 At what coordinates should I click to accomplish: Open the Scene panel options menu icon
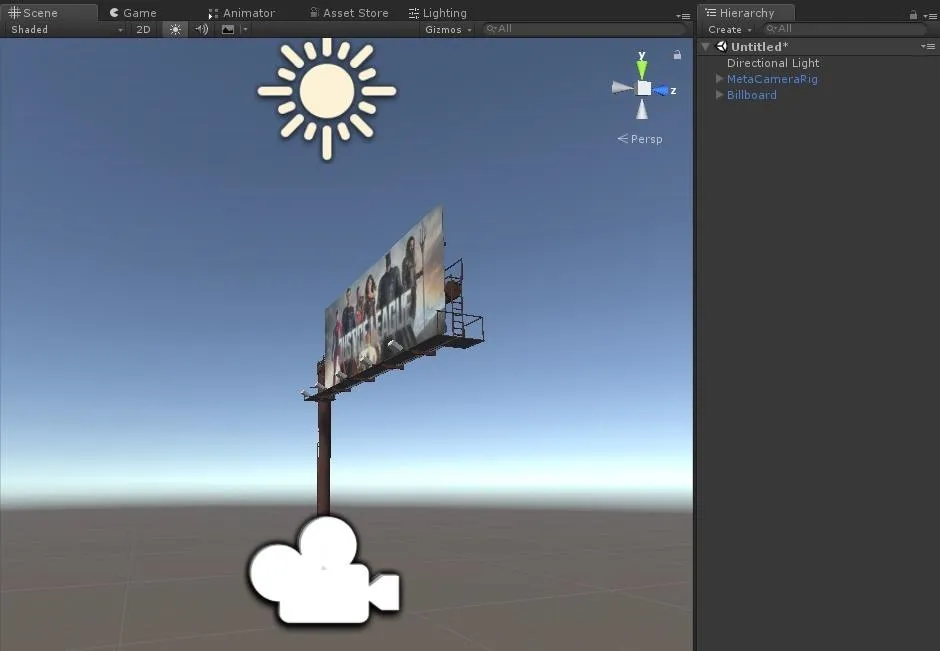(683, 16)
